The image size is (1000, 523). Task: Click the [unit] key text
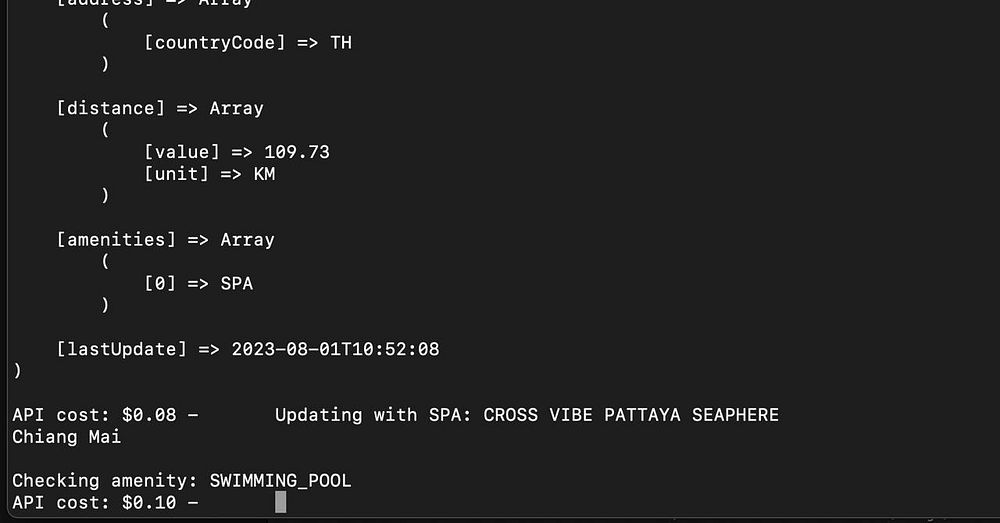point(176,174)
